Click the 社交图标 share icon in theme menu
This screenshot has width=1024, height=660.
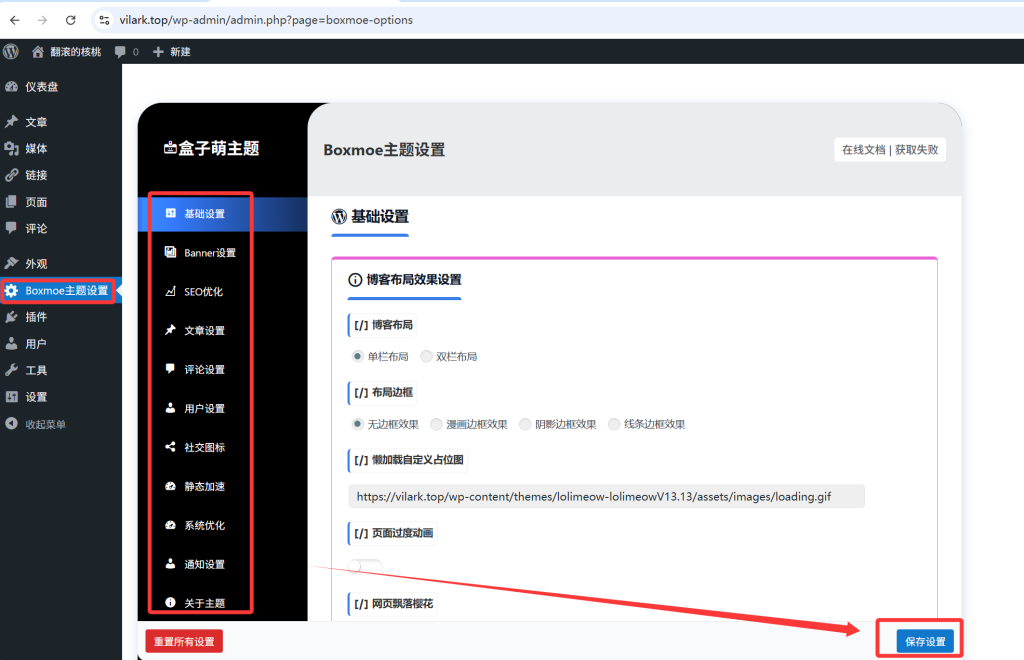pos(172,446)
